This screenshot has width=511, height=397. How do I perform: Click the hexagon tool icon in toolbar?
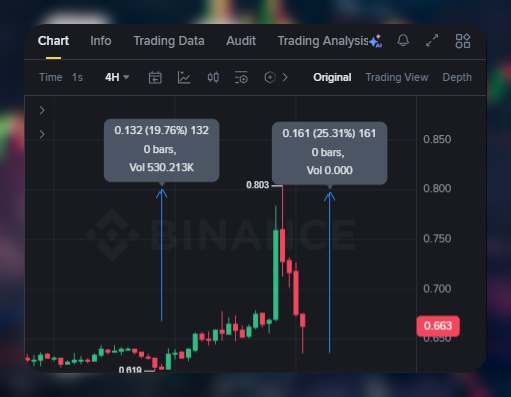pyautogui.click(x=270, y=77)
